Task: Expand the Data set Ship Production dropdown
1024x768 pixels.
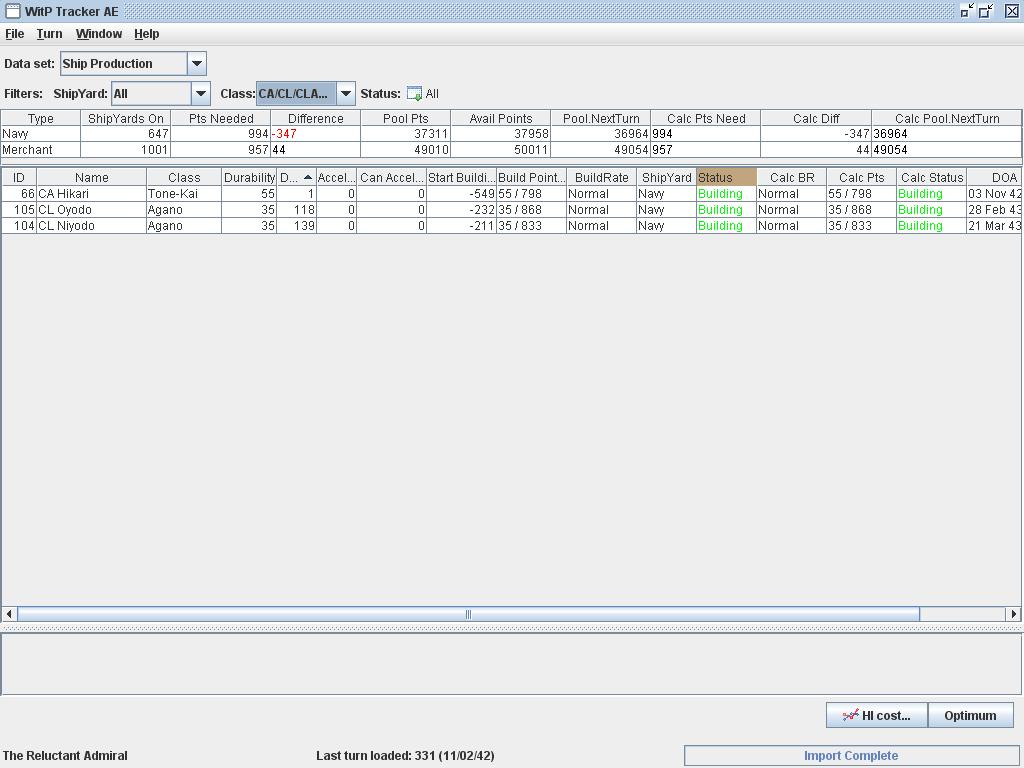Action: click(197, 63)
